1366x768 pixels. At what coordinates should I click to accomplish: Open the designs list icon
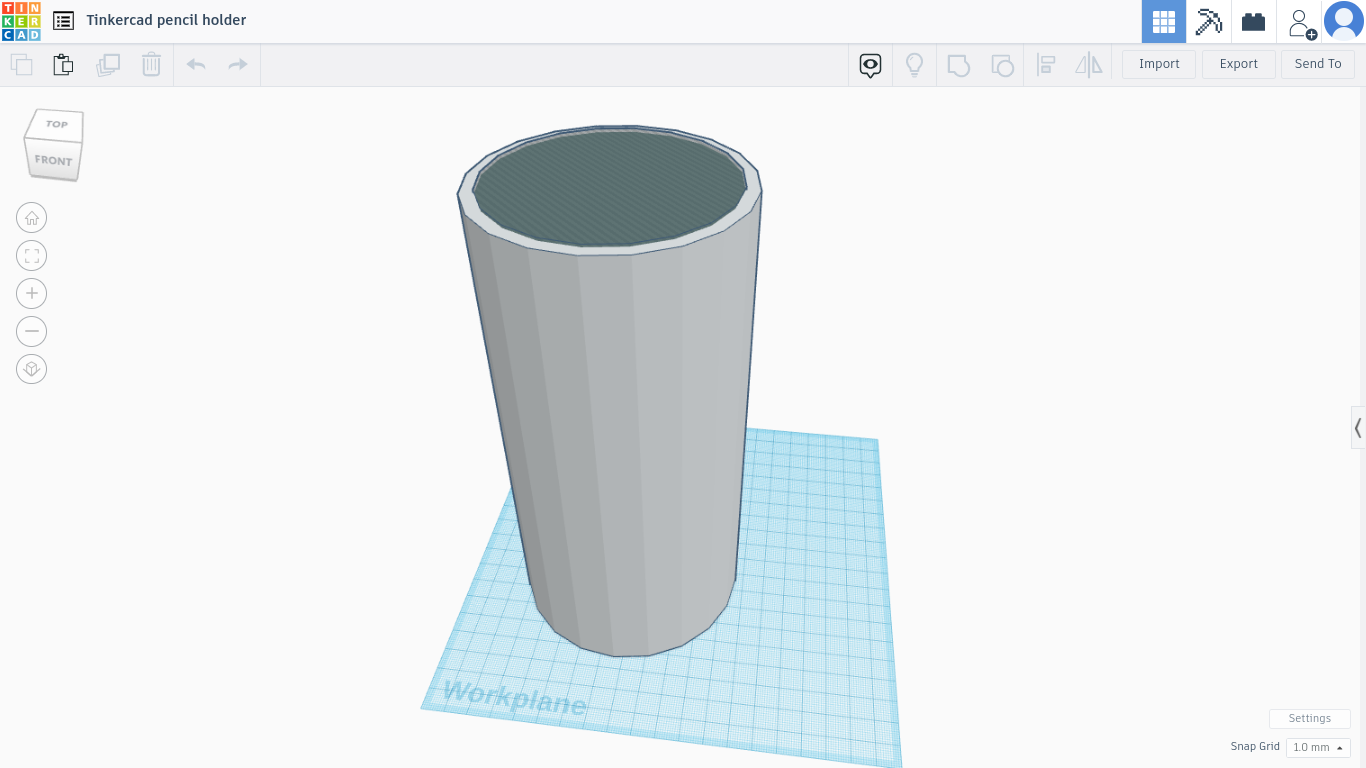[63, 20]
